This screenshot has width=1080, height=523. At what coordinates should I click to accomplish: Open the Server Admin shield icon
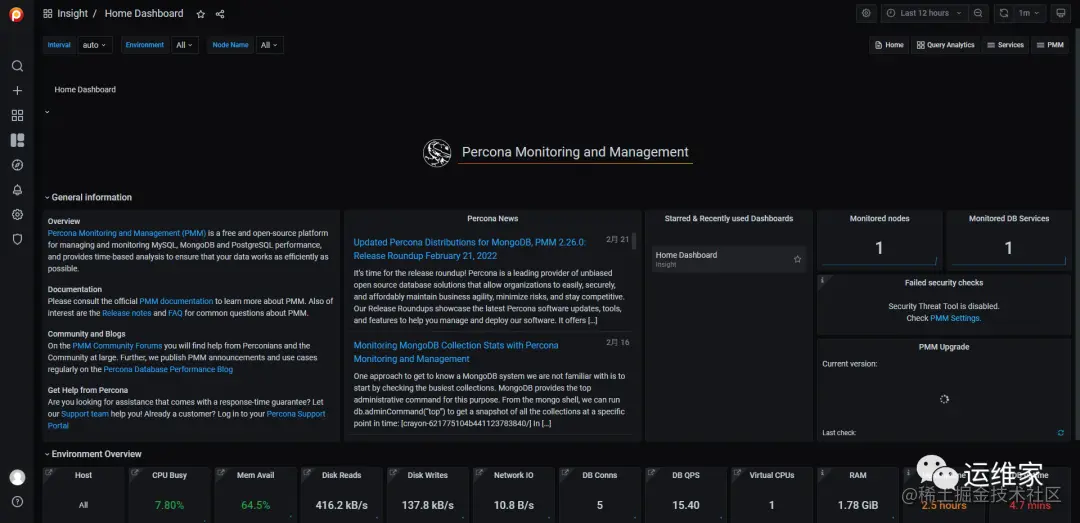pyautogui.click(x=17, y=239)
